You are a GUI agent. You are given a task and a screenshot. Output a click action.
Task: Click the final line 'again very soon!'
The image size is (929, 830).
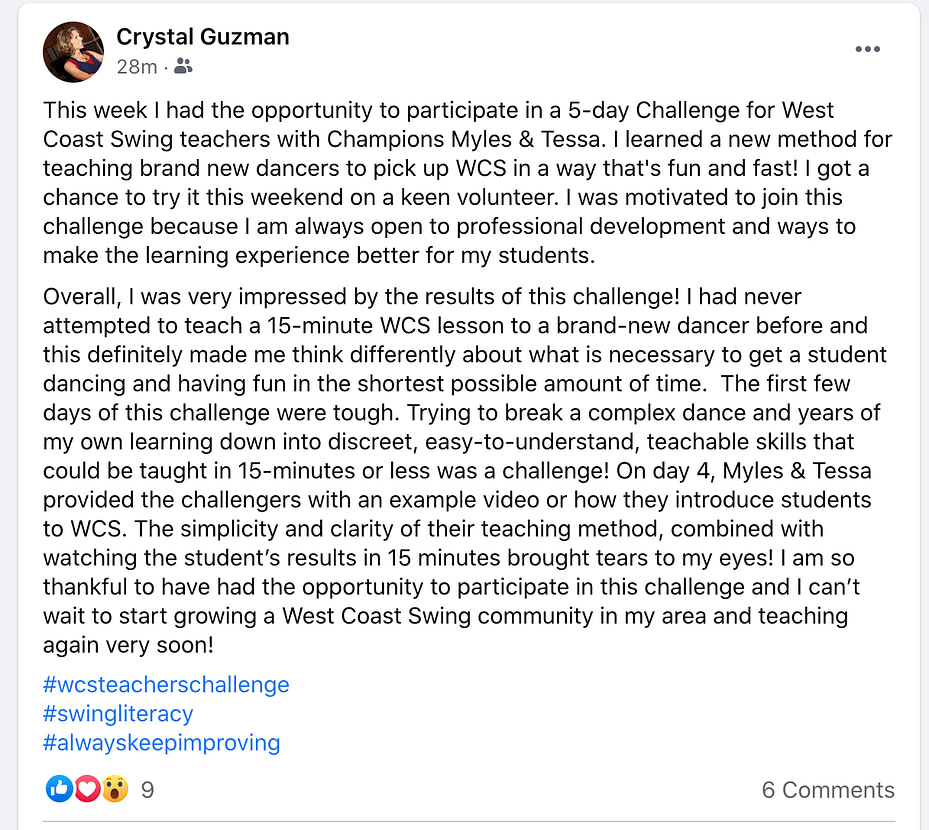point(129,645)
